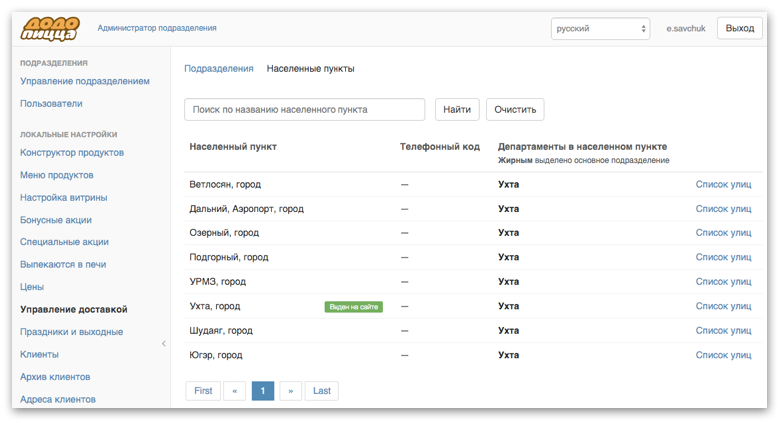The width and height of the screenshot is (780, 423).
Task: Click the First pagination button
Action: [x=203, y=391]
